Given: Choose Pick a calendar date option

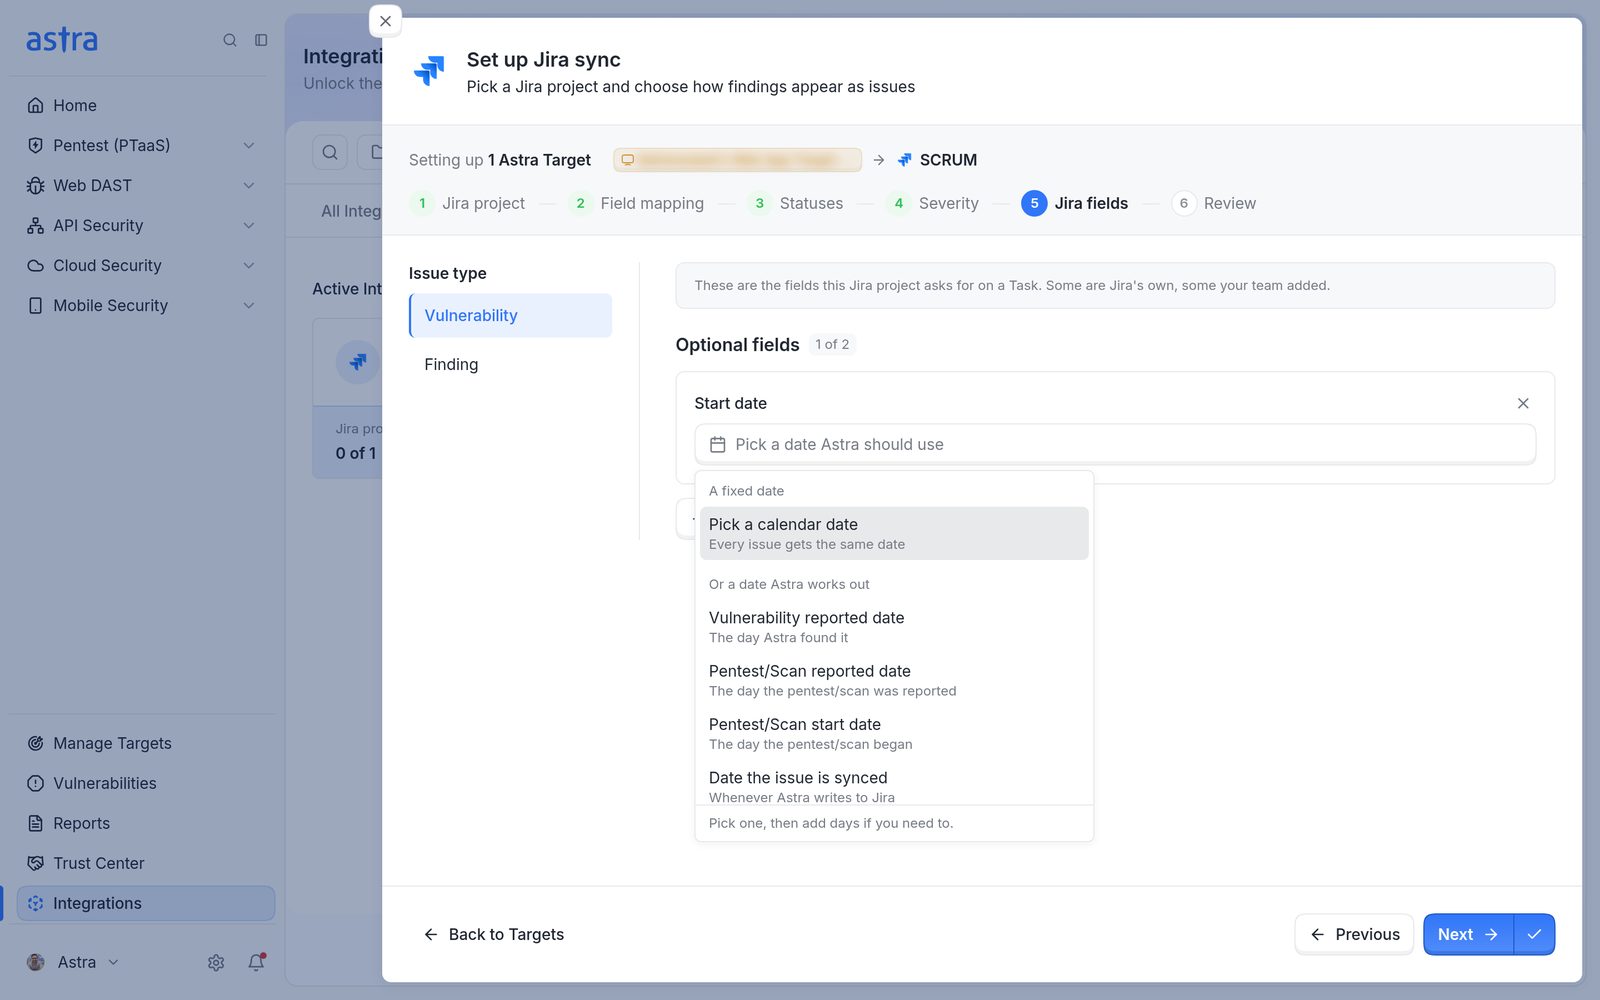Looking at the screenshot, I should (x=894, y=533).
